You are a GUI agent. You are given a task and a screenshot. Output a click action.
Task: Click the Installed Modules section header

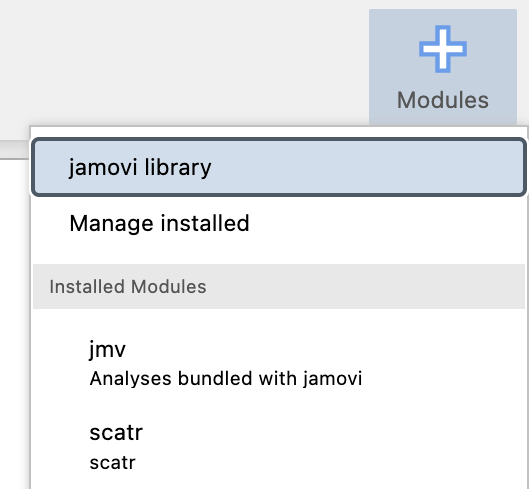pos(279,287)
